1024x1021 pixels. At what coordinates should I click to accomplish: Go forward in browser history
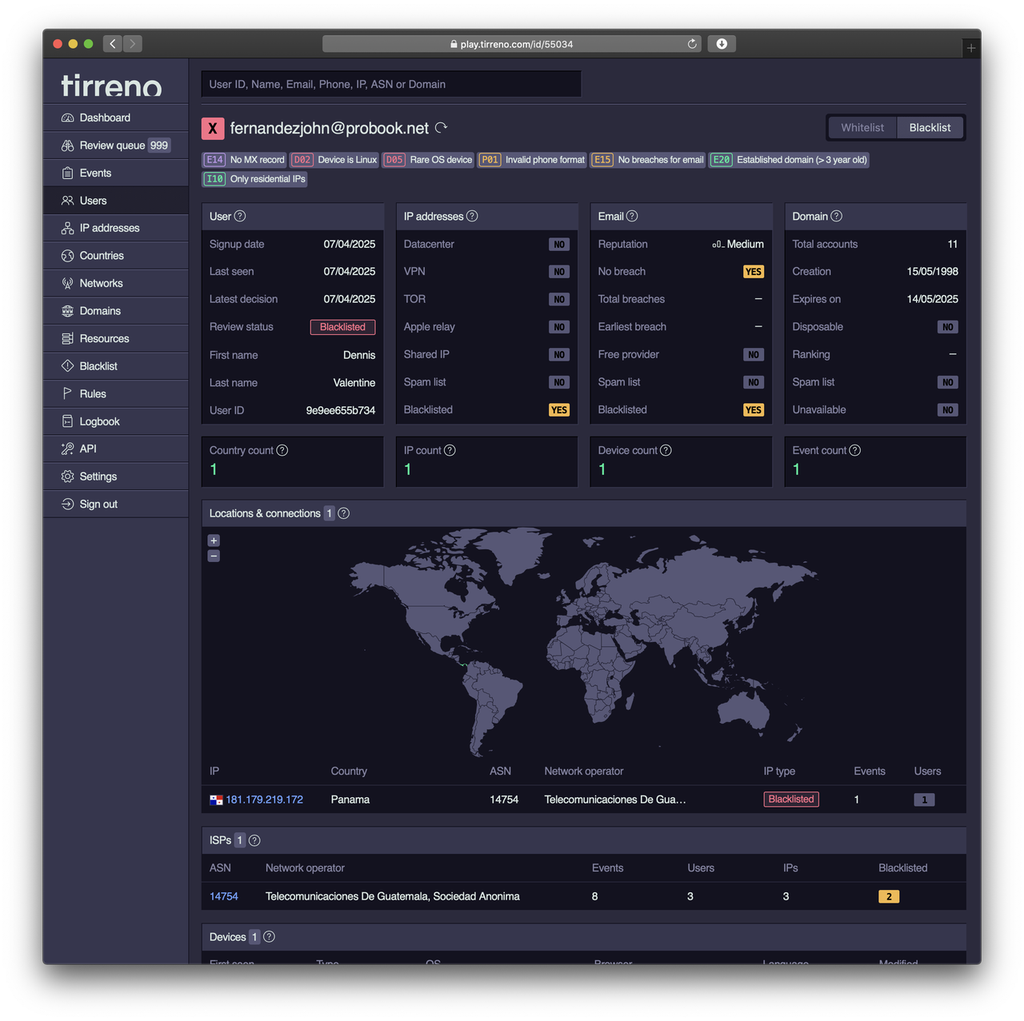[133, 44]
